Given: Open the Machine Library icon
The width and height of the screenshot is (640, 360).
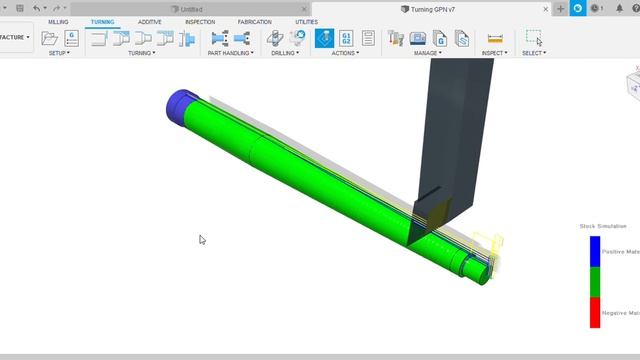Looking at the screenshot, I should (x=418, y=38).
